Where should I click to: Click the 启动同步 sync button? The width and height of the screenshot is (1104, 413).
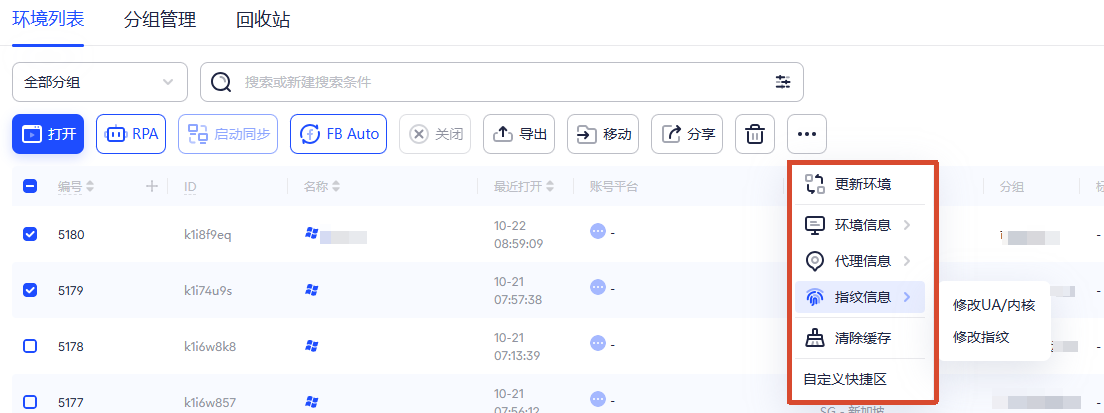(x=228, y=134)
